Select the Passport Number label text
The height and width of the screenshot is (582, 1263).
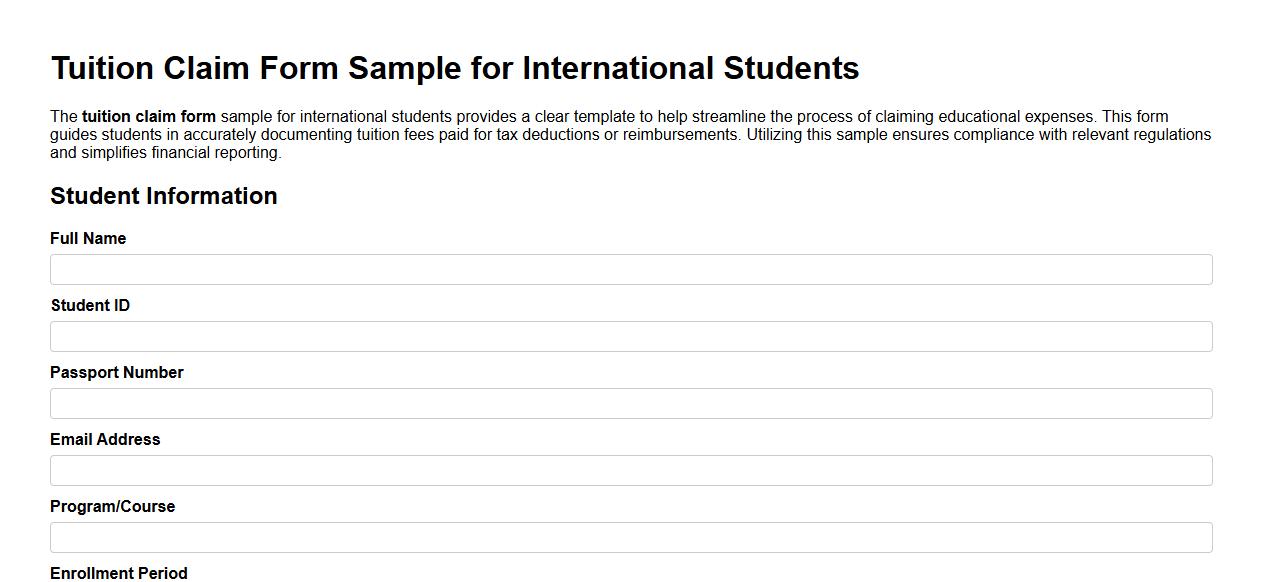pyautogui.click(x=117, y=372)
